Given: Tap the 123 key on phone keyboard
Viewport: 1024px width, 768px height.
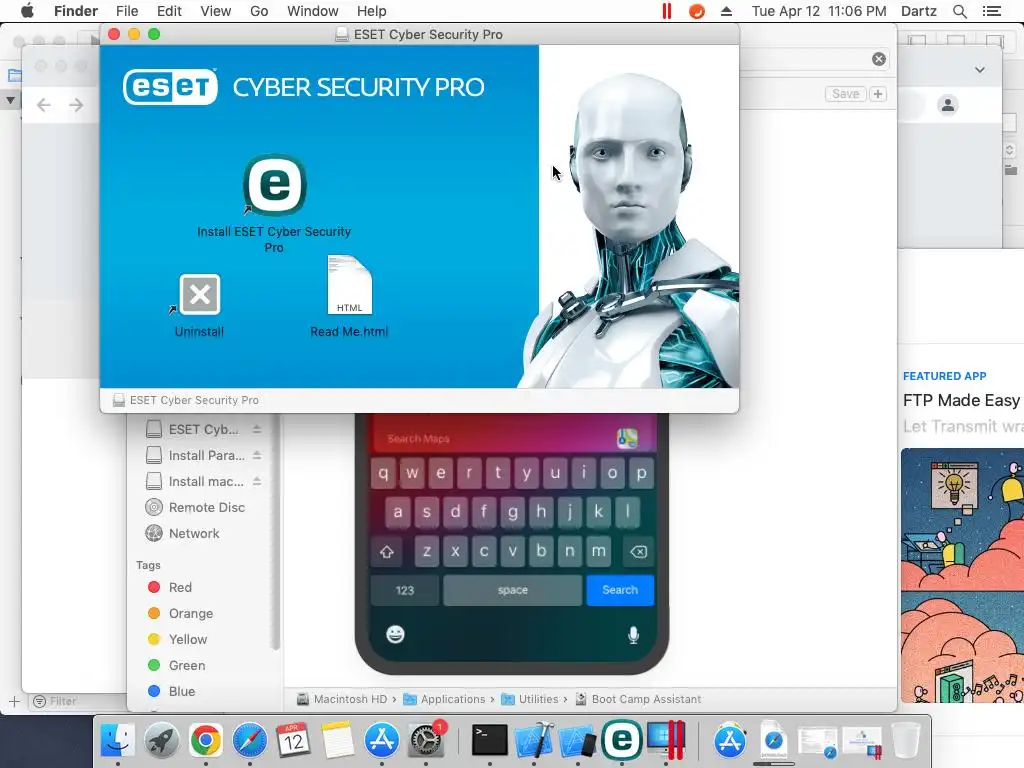Looking at the screenshot, I should click(x=405, y=590).
